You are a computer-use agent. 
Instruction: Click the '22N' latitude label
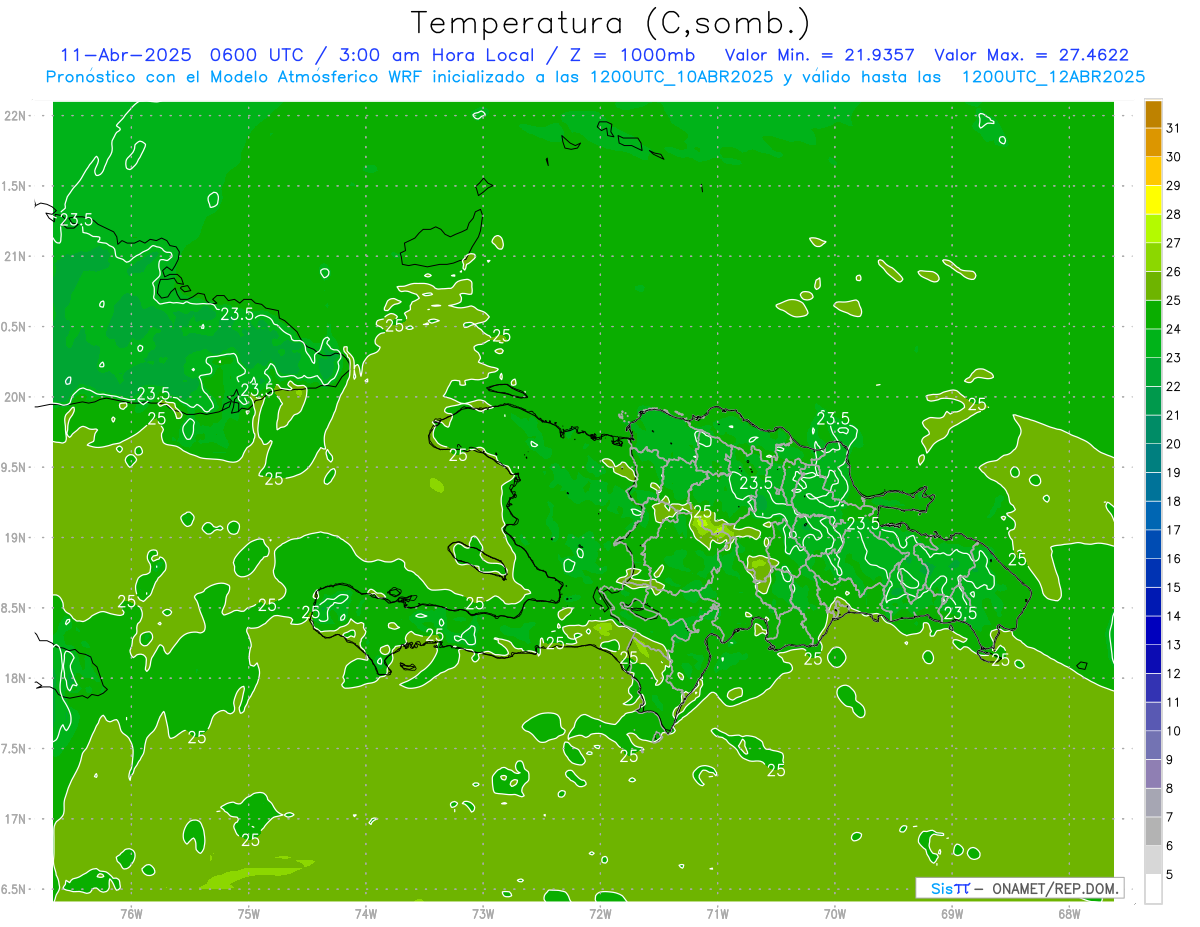tap(16, 115)
